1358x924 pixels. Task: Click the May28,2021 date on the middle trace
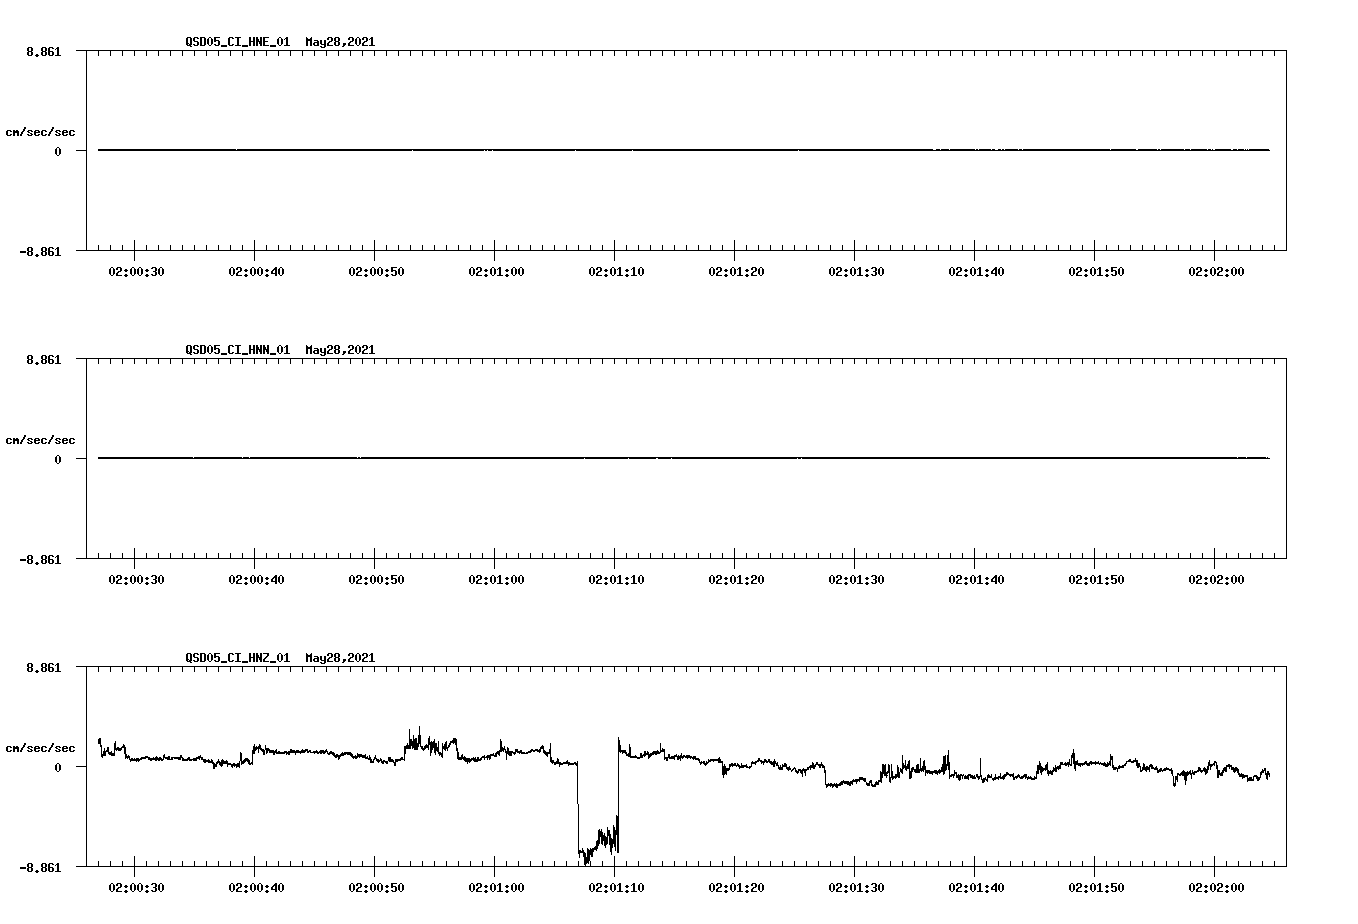[339, 350]
